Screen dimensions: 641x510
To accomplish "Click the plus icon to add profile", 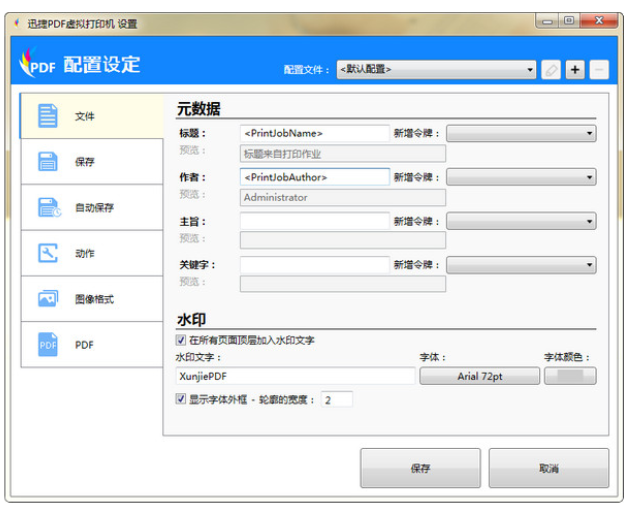I will pos(575,69).
